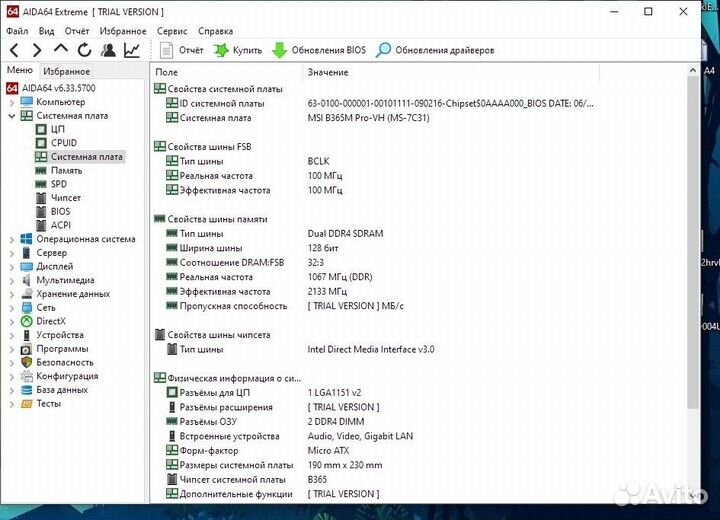The height and width of the screenshot is (520, 720).
Task: Select the 1 LGA1151 v2 socket value
Action: pos(334,393)
